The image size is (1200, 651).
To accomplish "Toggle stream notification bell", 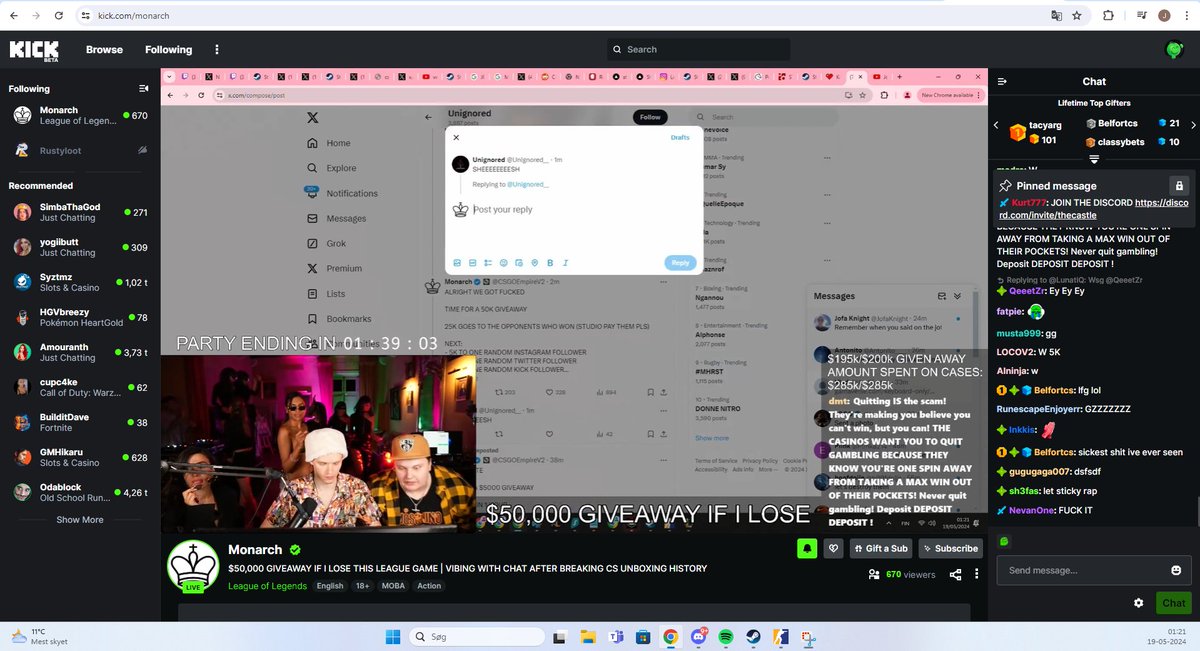I will (x=806, y=548).
